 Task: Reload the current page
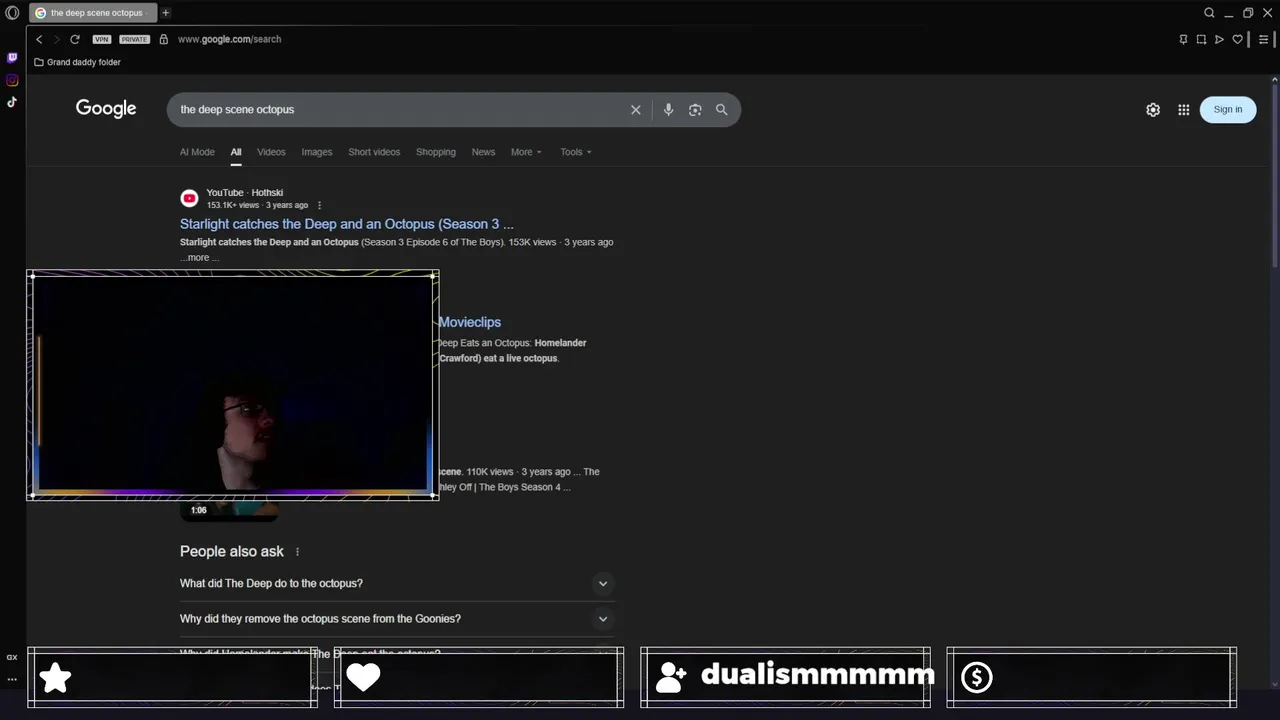click(75, 39)
